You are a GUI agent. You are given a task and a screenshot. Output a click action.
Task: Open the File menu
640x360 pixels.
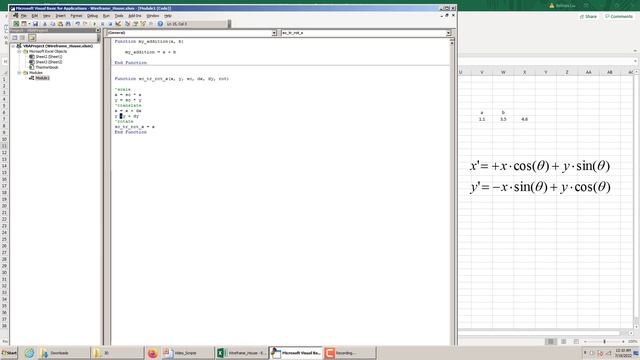pyautogui.click(x=23, y=16)
